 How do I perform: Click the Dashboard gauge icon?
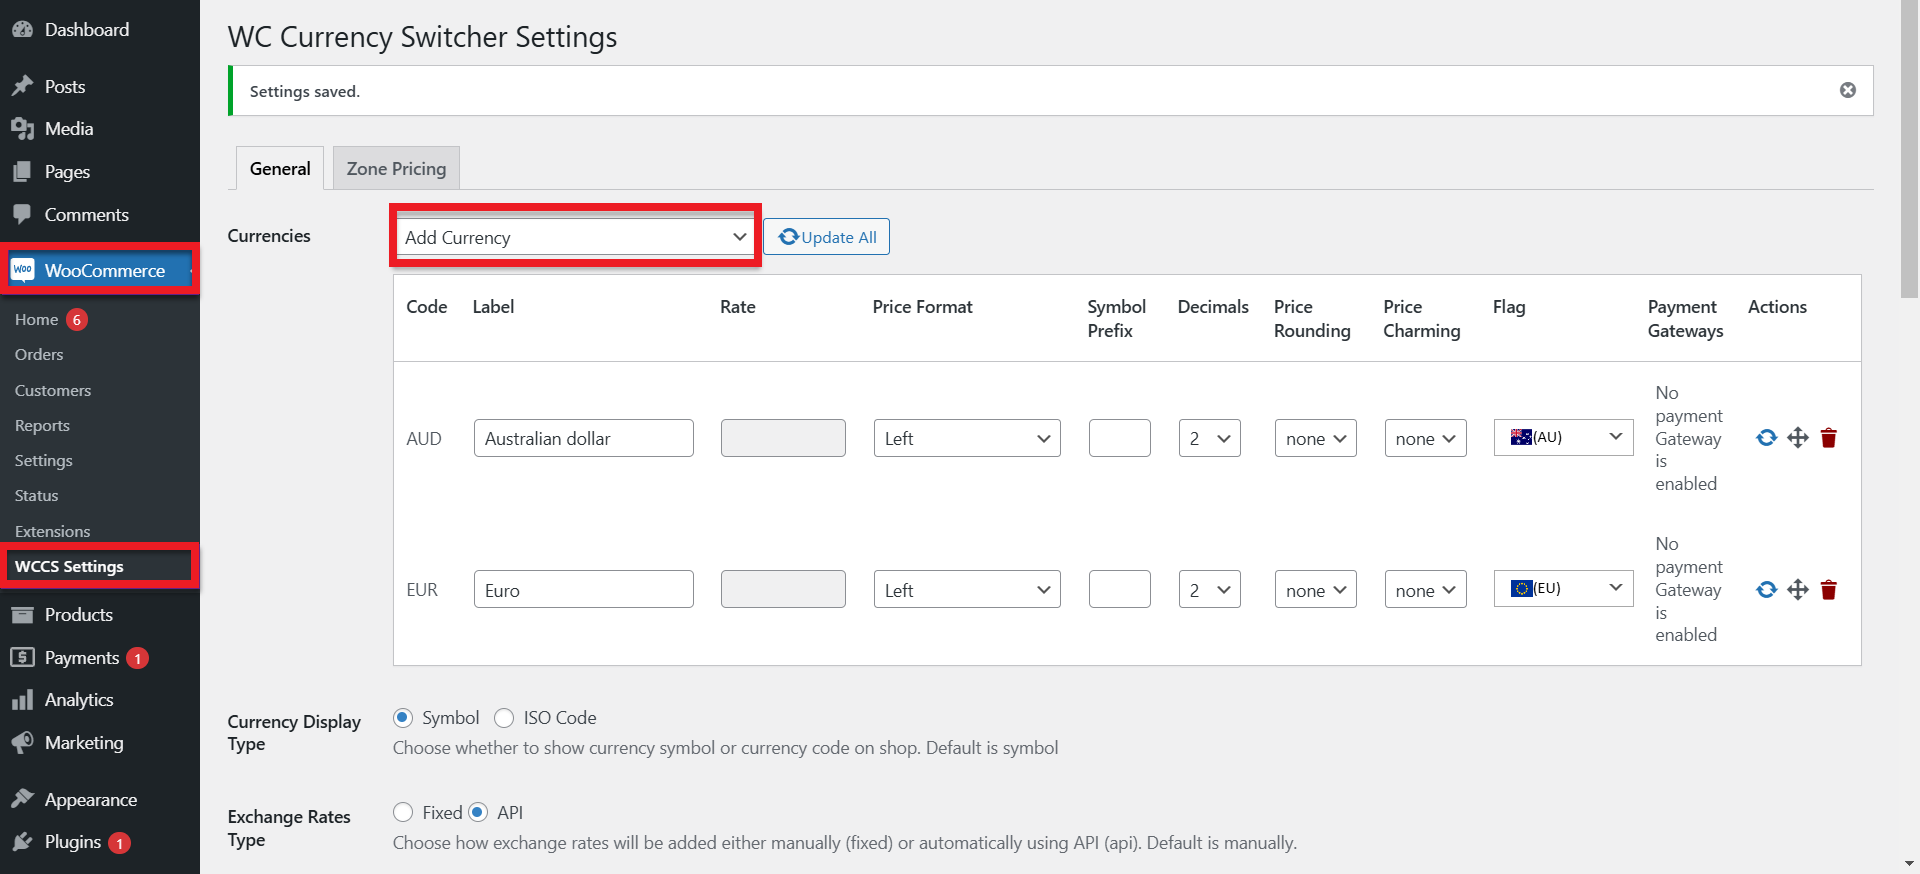(x=22, y=30)
